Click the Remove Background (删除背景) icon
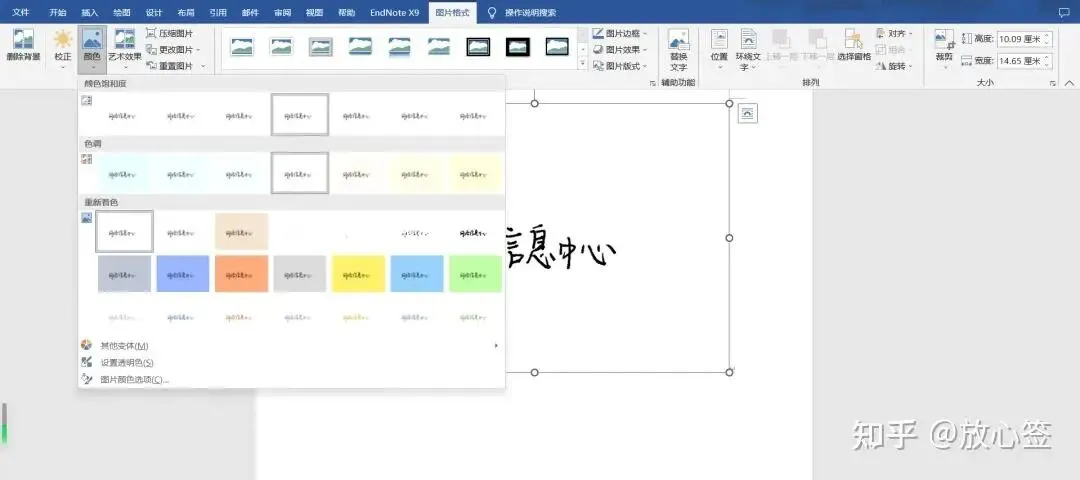The height and width of the screenshot is (480, 1080). click(23, 39)
